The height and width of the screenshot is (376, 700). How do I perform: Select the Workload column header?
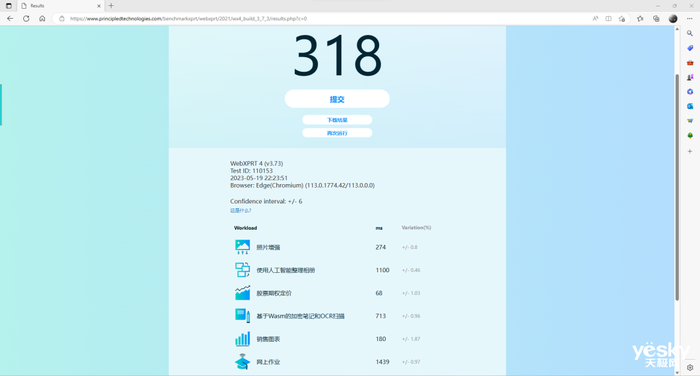click(x=246, y=228)
